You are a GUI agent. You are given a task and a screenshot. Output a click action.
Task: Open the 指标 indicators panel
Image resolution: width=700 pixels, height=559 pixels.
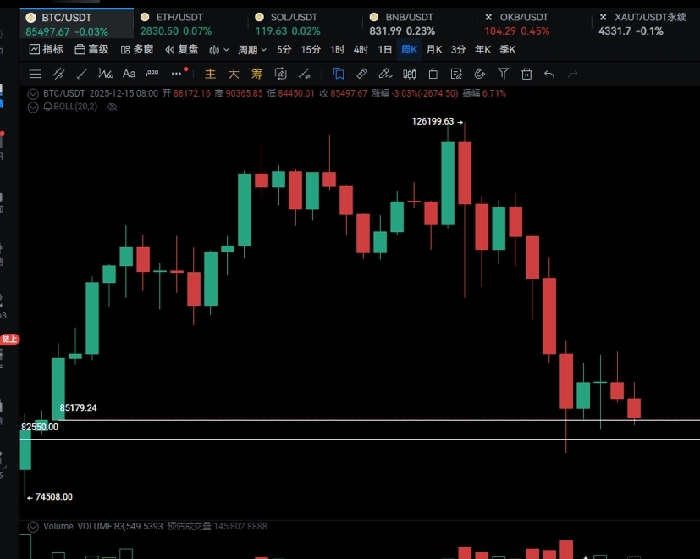tap(44, 49)
